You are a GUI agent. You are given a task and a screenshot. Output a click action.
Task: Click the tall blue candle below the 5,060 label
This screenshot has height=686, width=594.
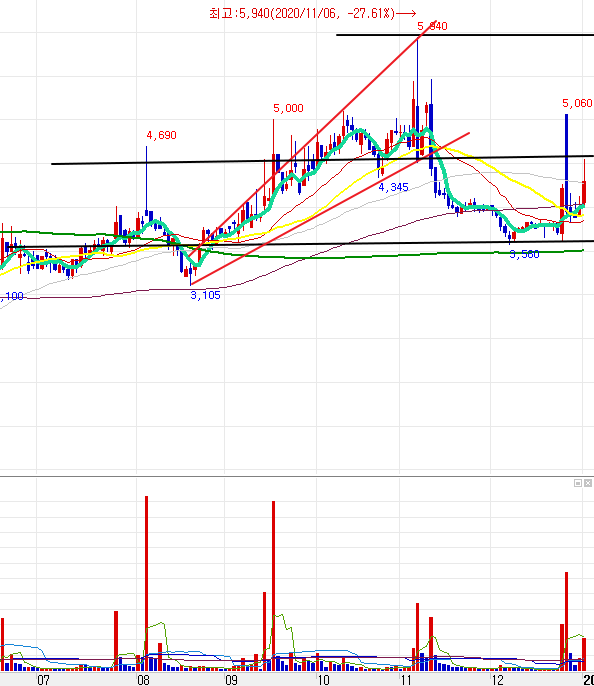click(566, 164)
